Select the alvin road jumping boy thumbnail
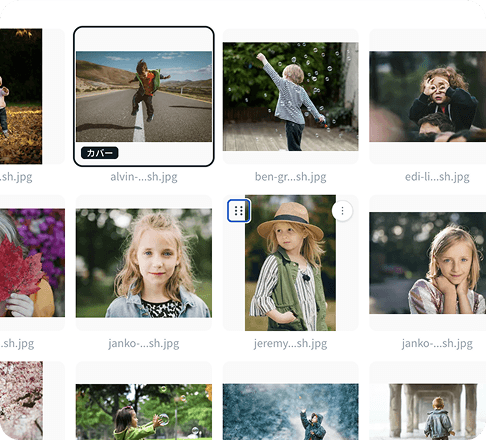Screen dimensions: 486x440 (144, 96)
